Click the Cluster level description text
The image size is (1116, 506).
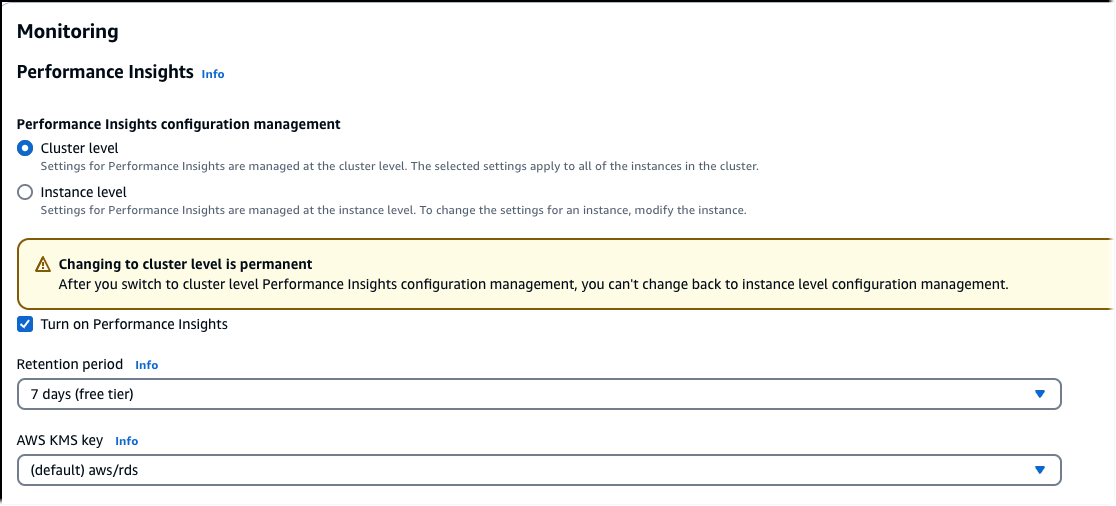(x=400, y=167)
